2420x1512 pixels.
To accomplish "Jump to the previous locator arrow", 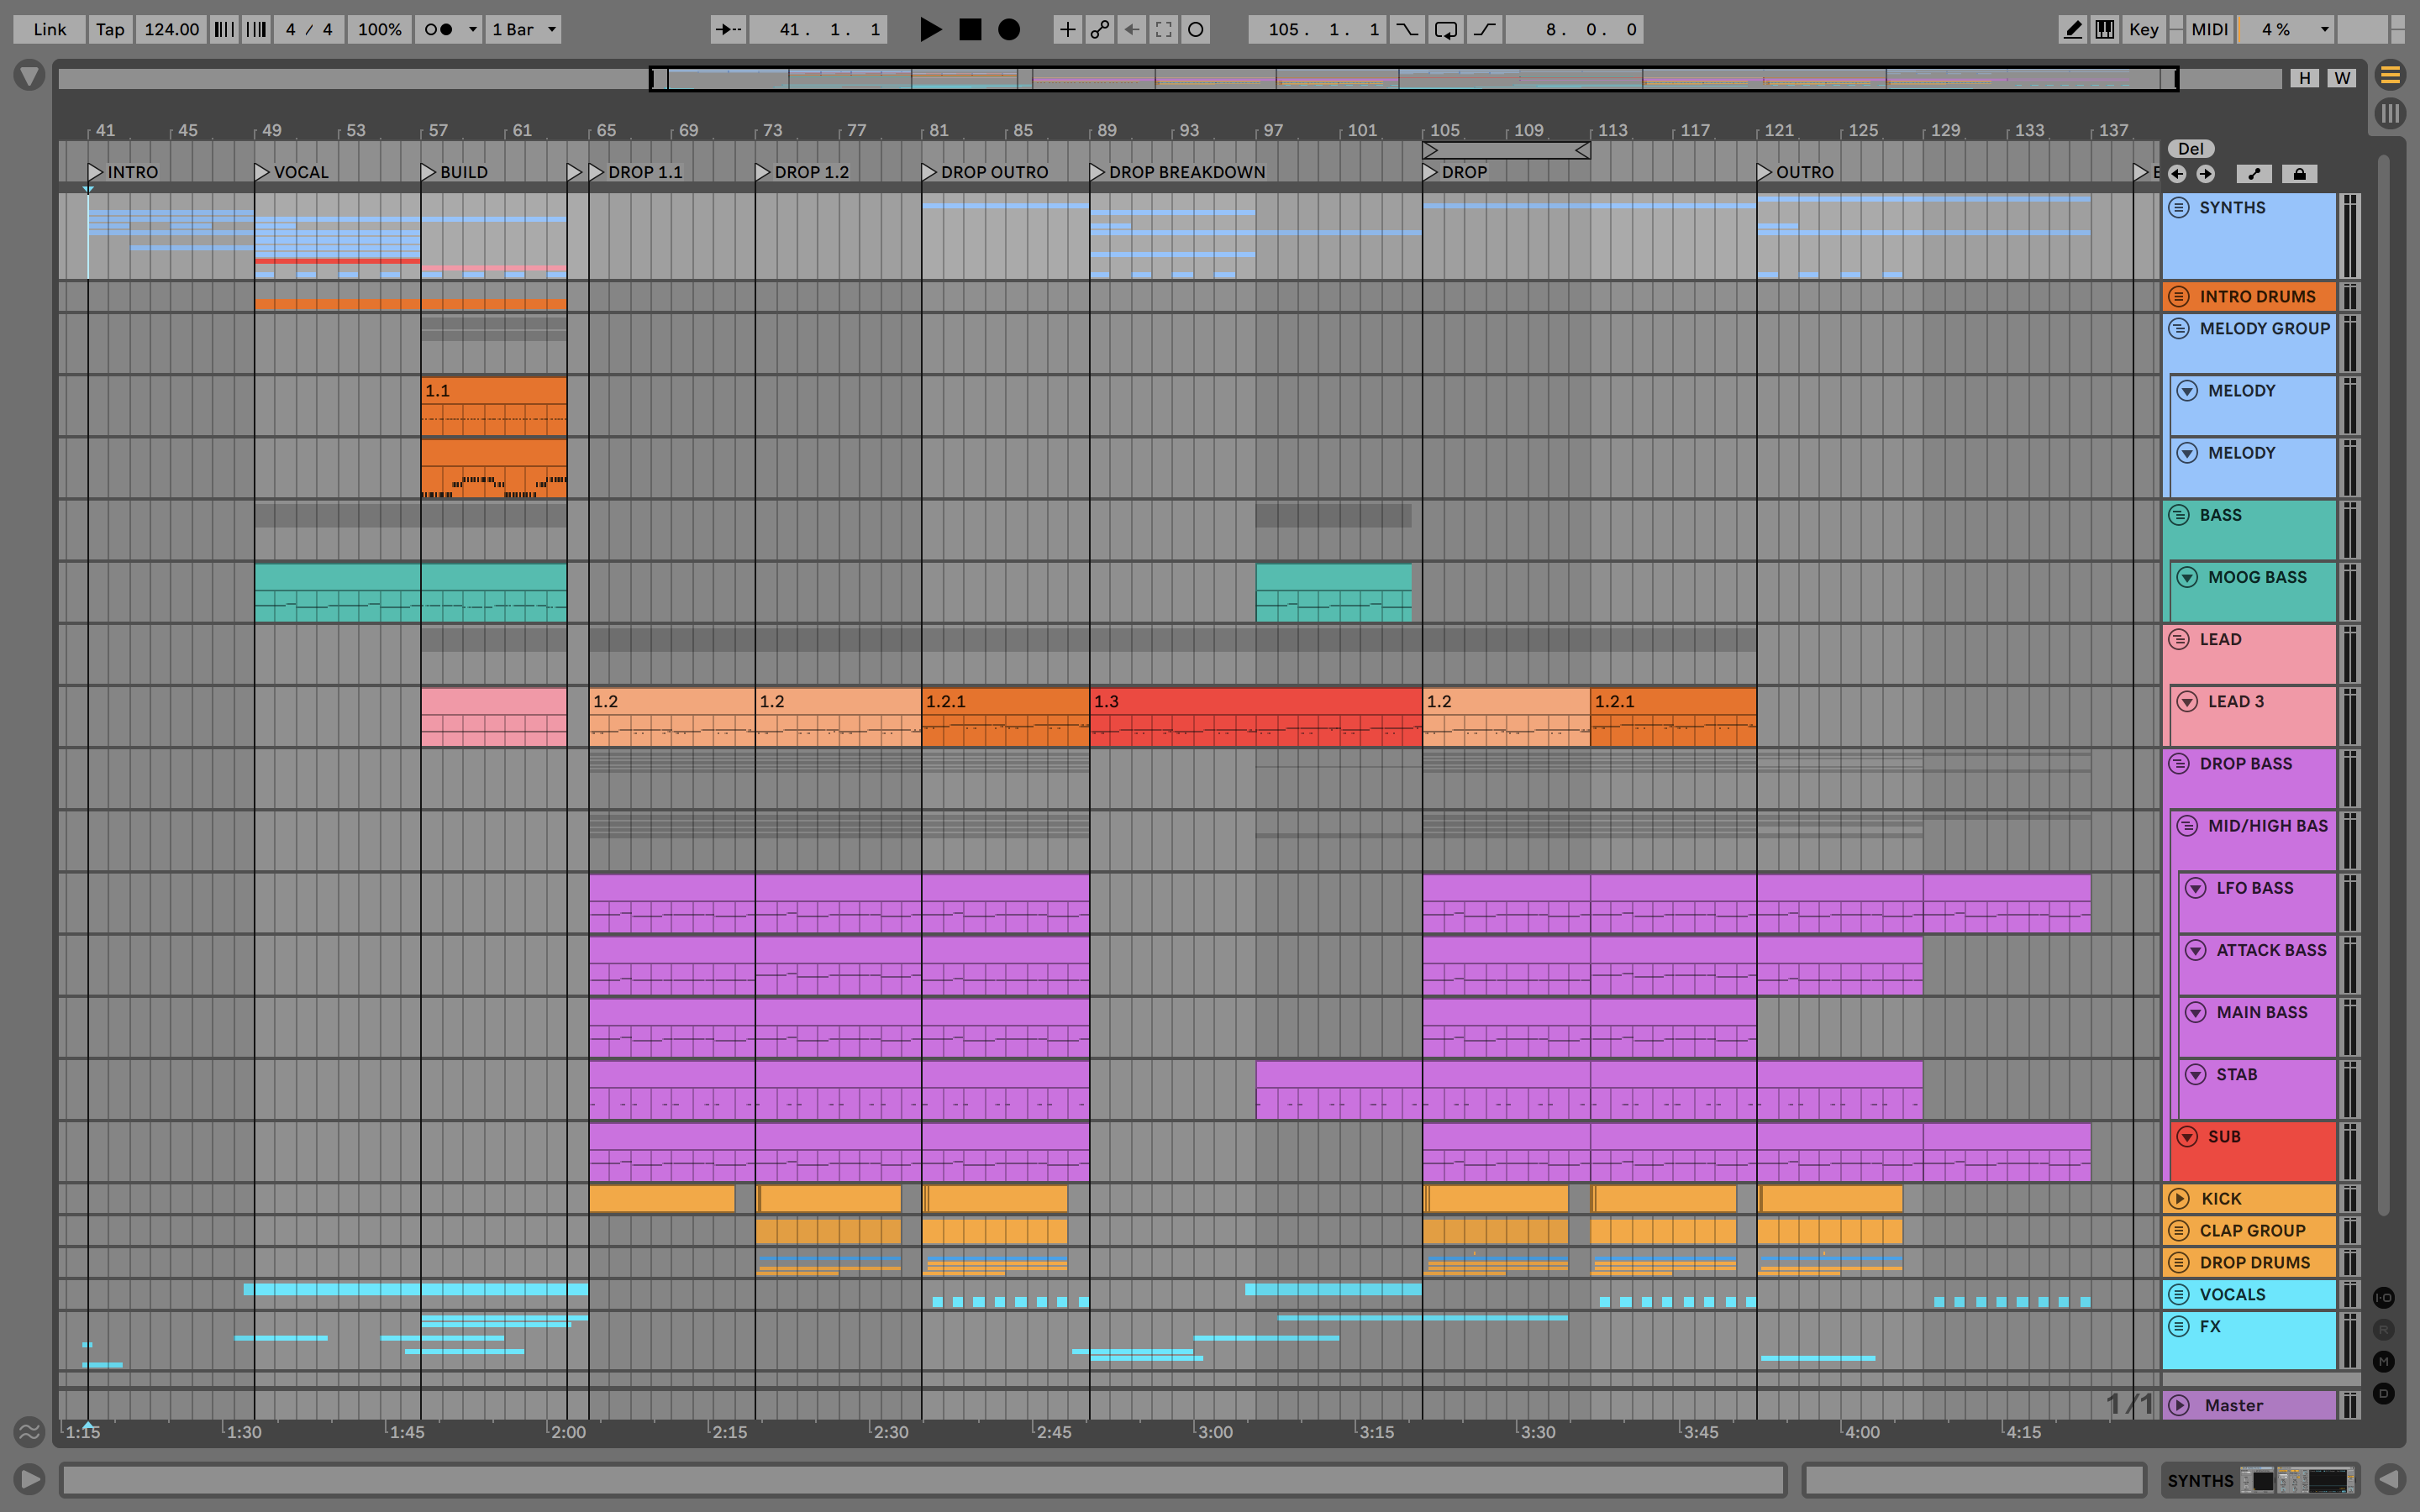I will [x=2177, y=174].
